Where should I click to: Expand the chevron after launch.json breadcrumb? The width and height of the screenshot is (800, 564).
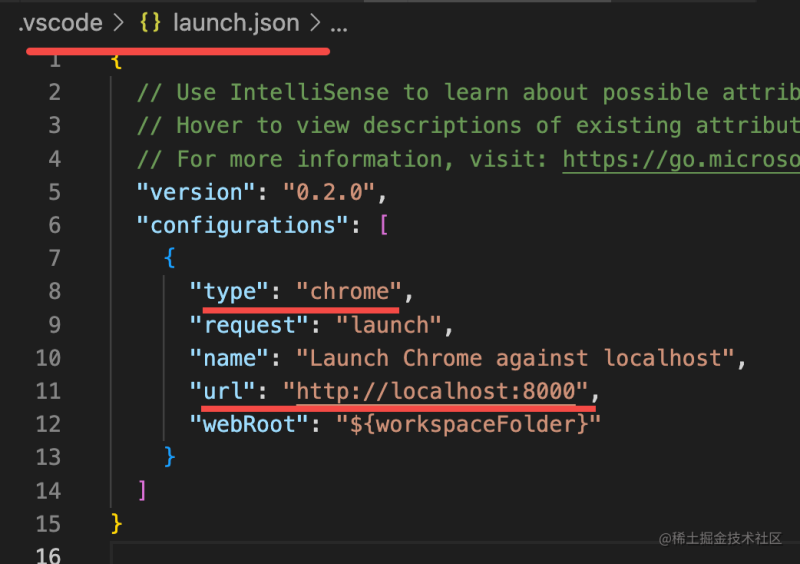[x=315, y=23]
